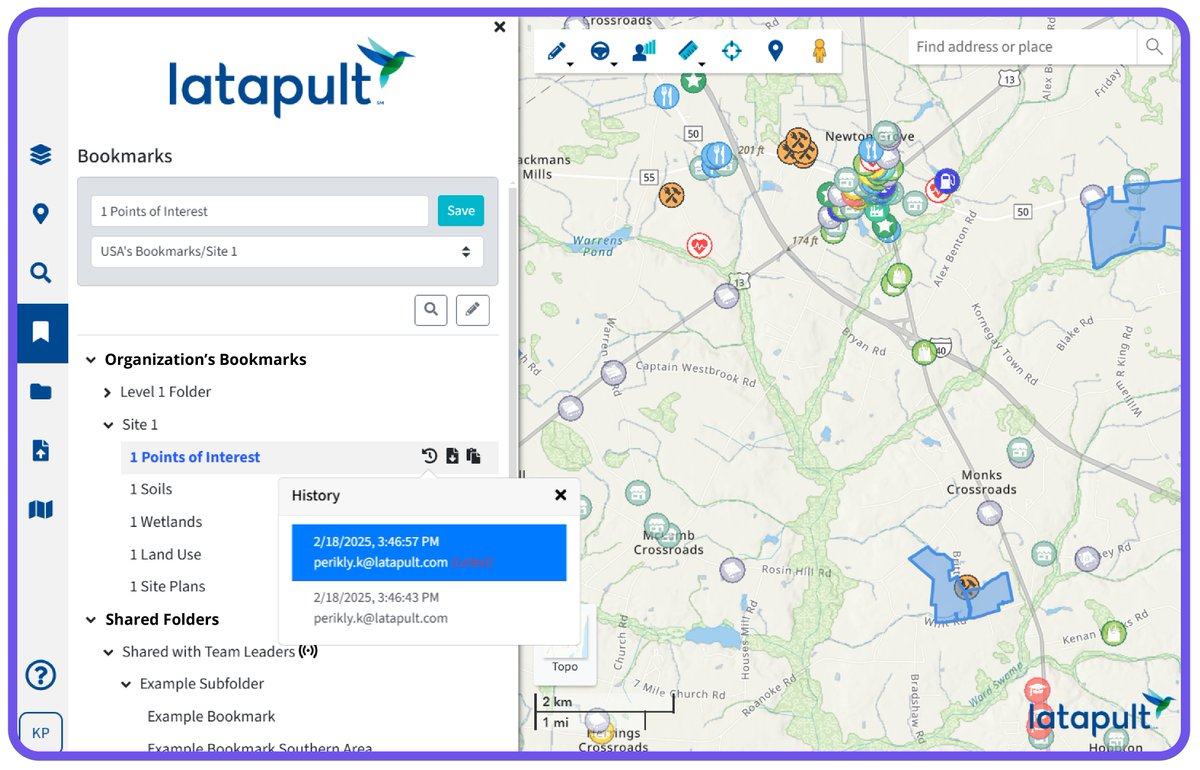Viewport: 1200px width, 770px height.
Task: Edit the bookmark name field
Action: pyautogui.click(x=260, y=211)
